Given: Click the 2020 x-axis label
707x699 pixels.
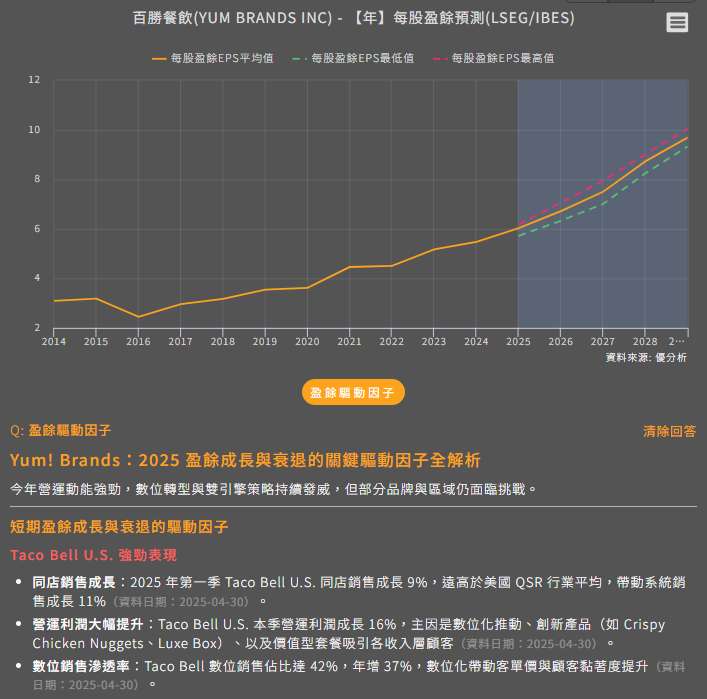Looking at the screenshot, I should click(307, 341).
